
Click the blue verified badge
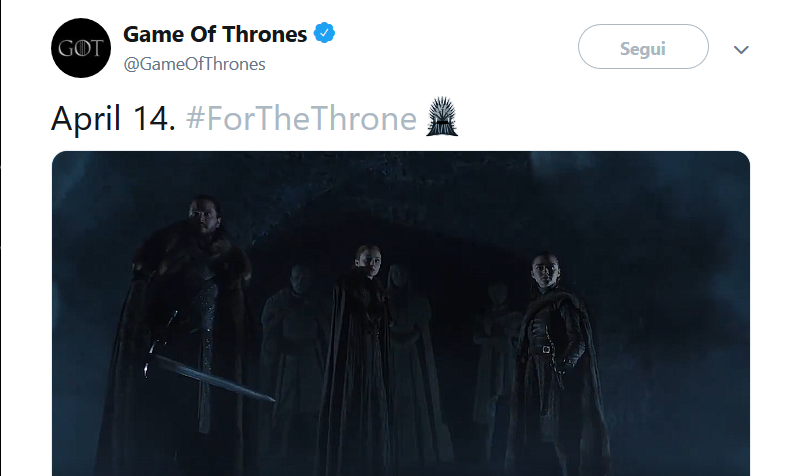(x=324, y=34)
